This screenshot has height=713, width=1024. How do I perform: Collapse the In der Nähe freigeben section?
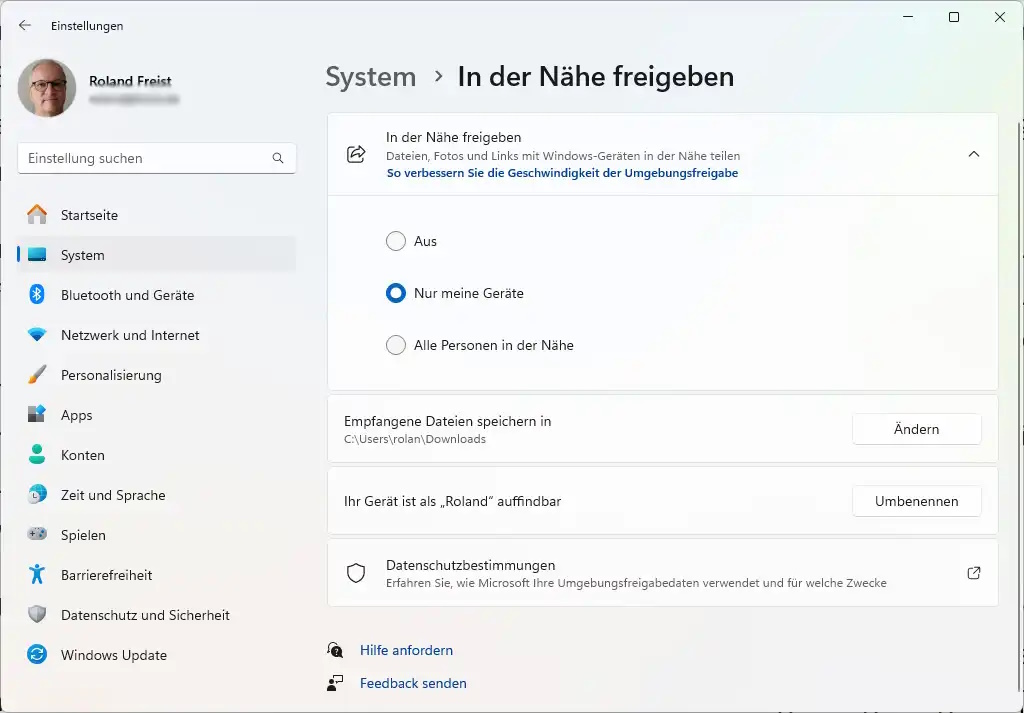pyautogui.click(x=973, y=154)
